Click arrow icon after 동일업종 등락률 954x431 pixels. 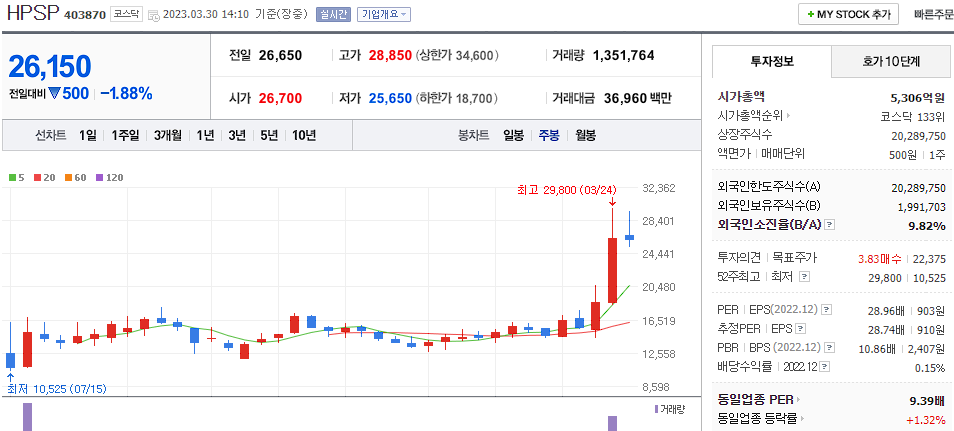click(x=803, y=419)
